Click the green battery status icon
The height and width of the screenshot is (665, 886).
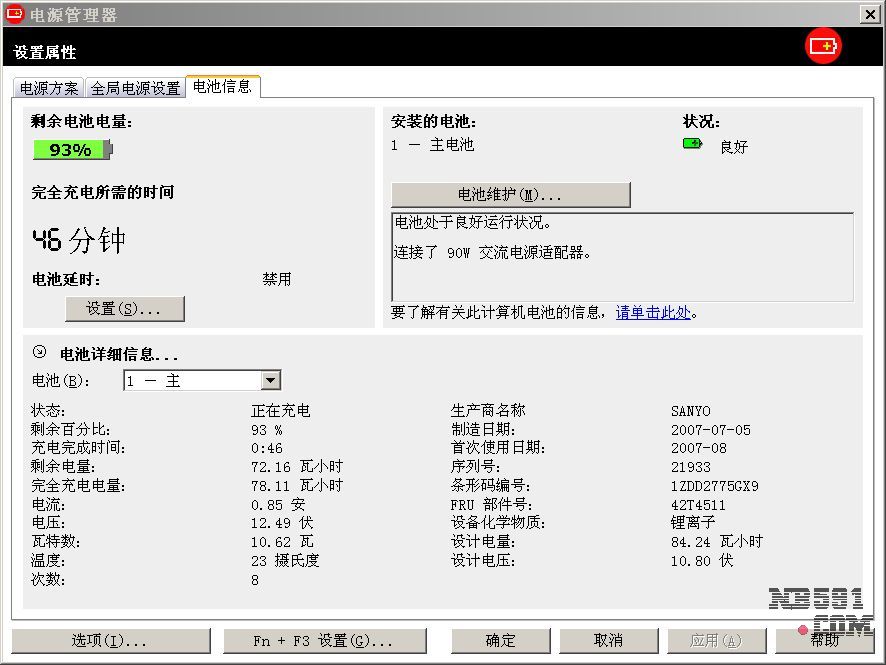(692, 144)
